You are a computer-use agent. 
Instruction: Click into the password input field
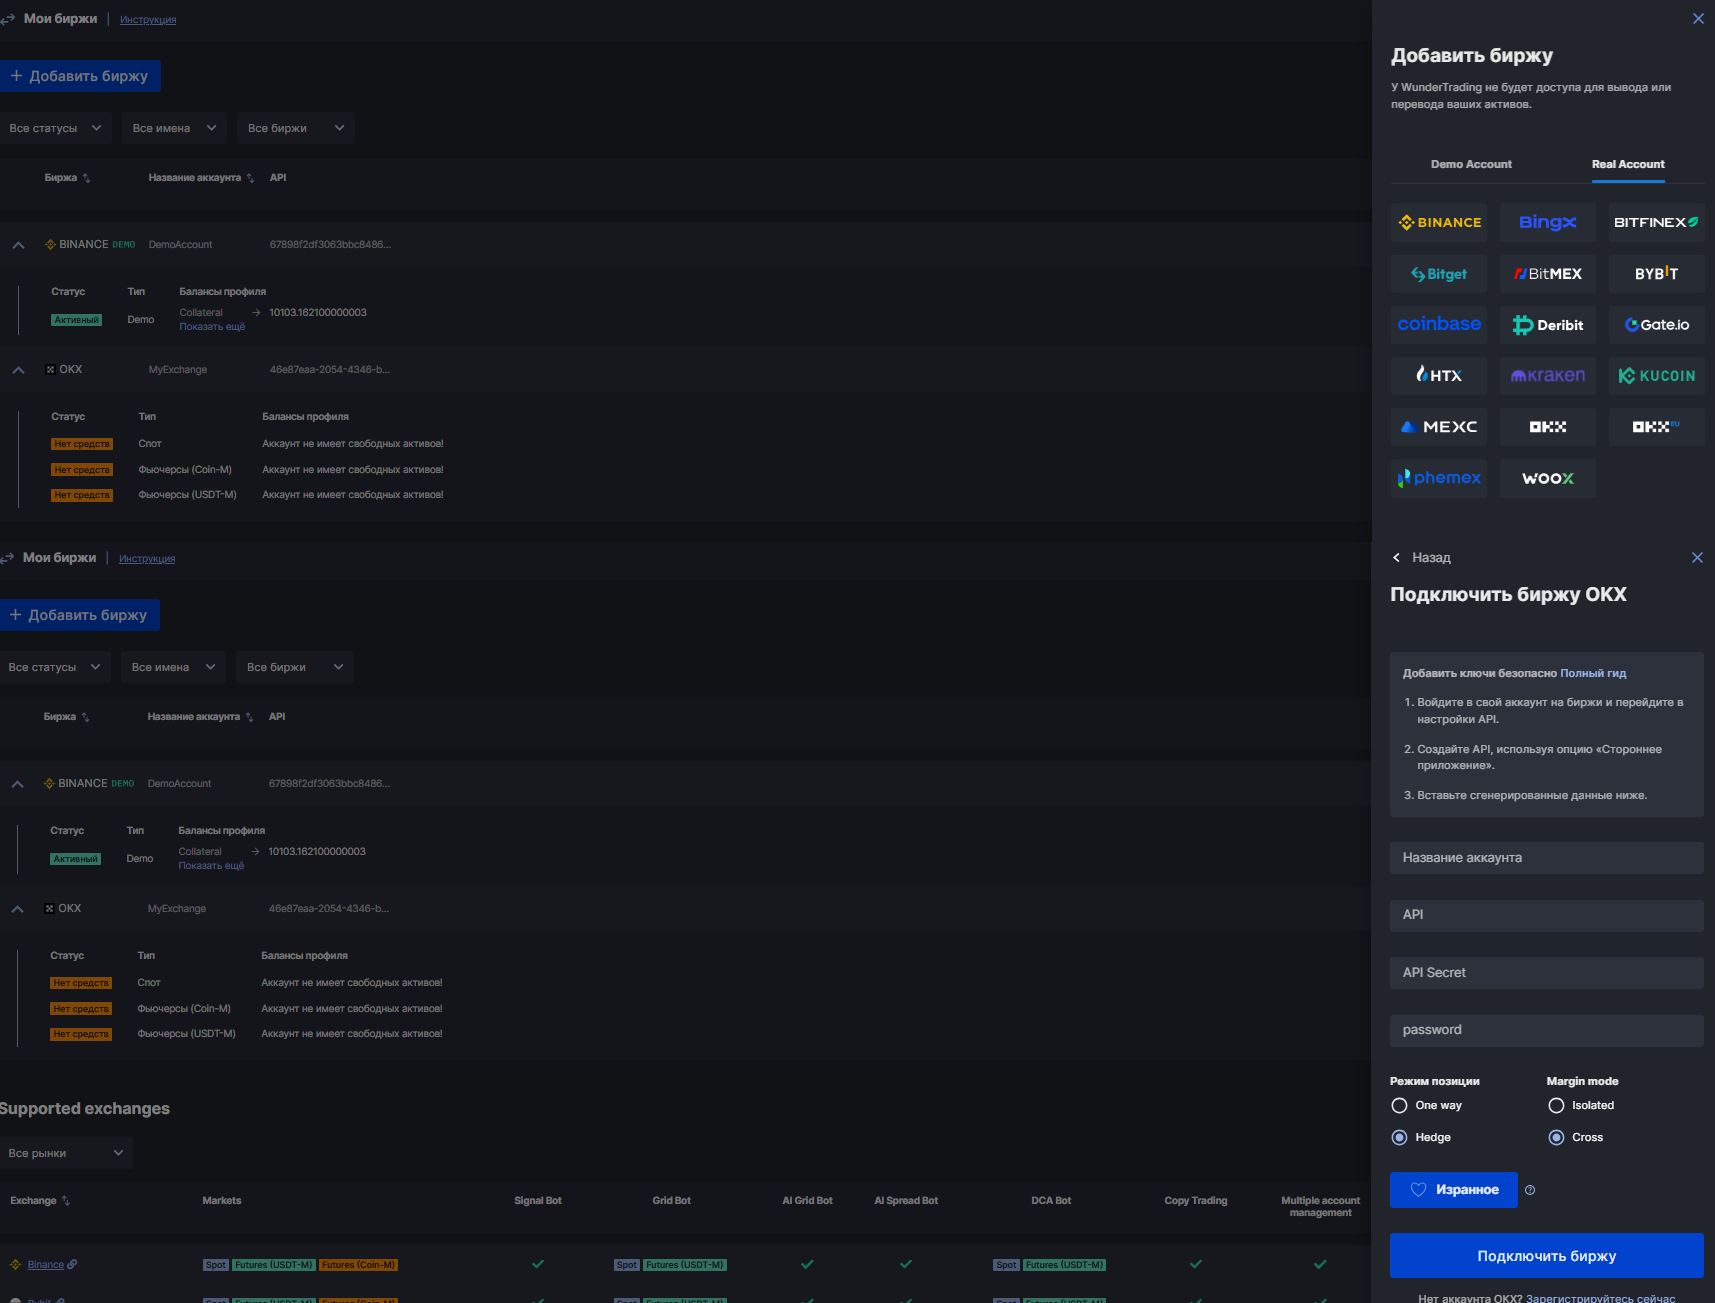[x=1547, y=1030]
